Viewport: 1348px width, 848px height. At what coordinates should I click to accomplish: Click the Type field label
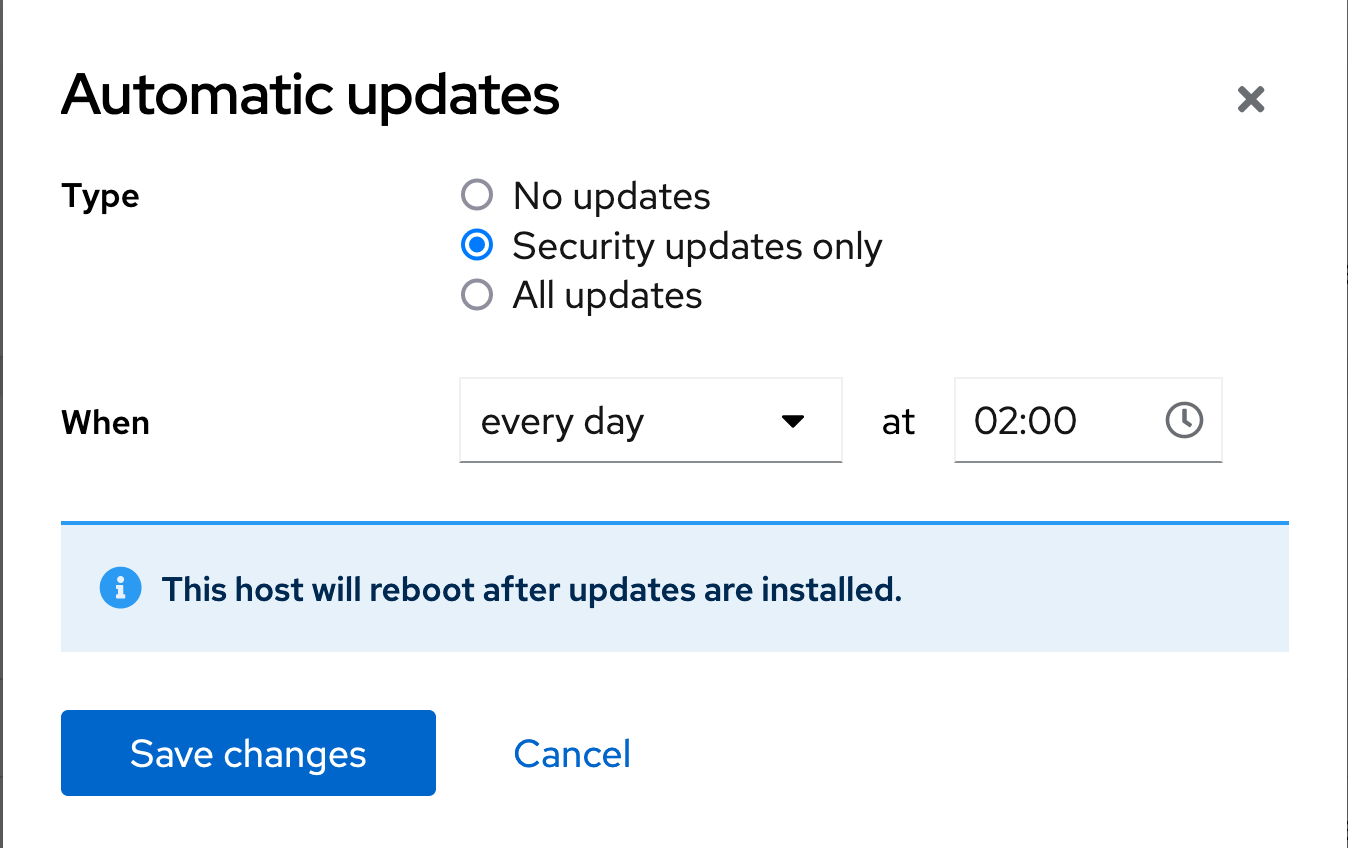(x=100, y=195)
